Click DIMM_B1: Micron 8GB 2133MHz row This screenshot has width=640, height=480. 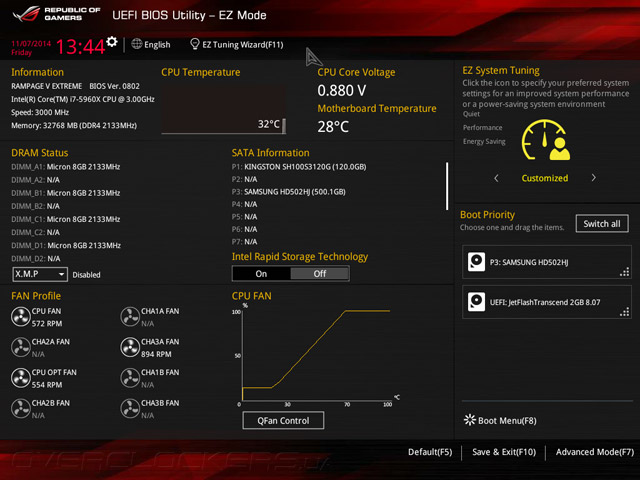[x=66, y=193]
